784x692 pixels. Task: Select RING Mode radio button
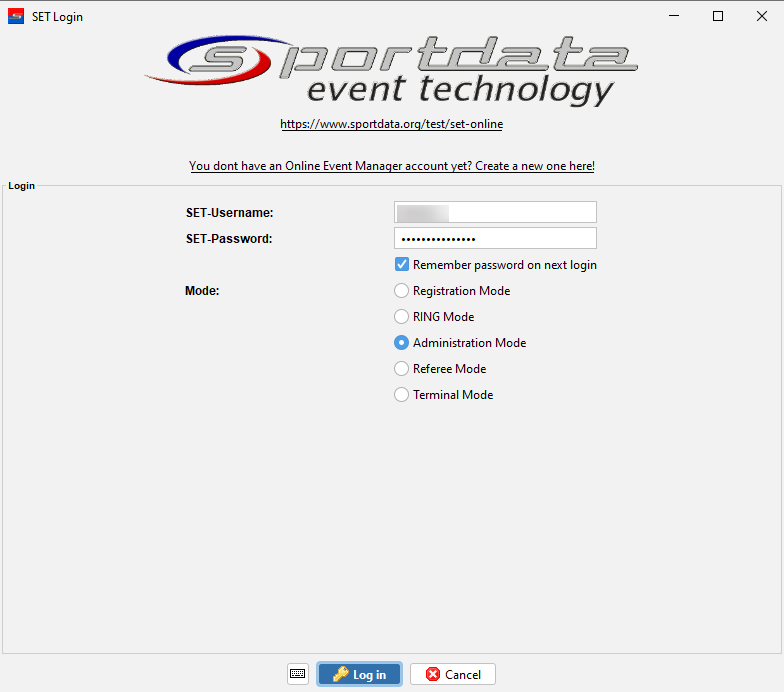click(x=402, y=316)
